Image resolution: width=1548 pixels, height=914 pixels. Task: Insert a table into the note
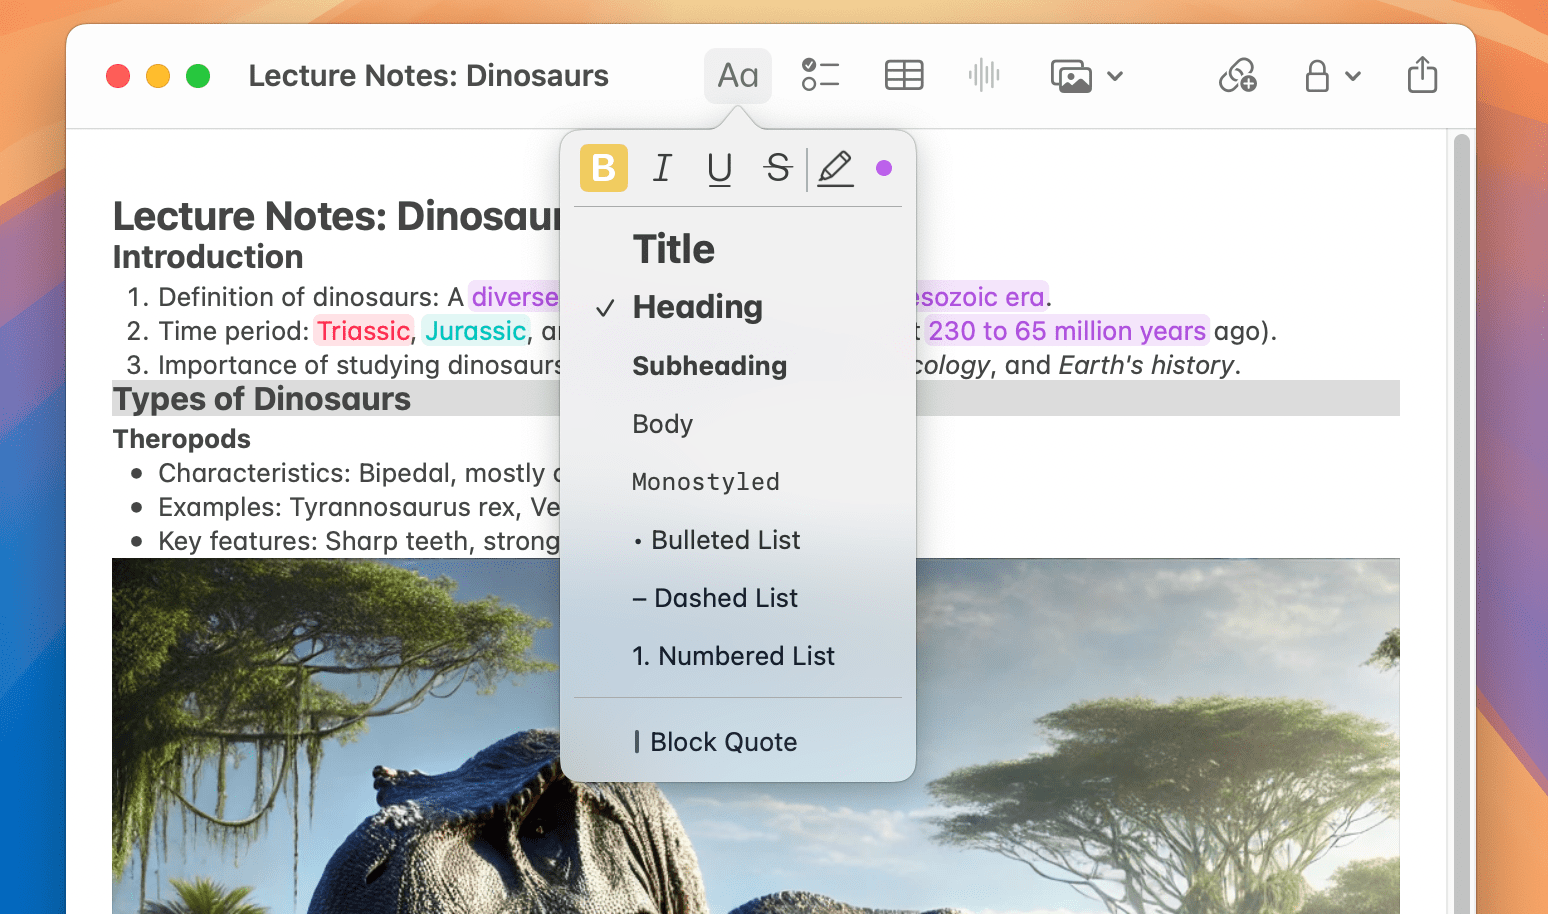pyautogui.click(x=903, y=75)
